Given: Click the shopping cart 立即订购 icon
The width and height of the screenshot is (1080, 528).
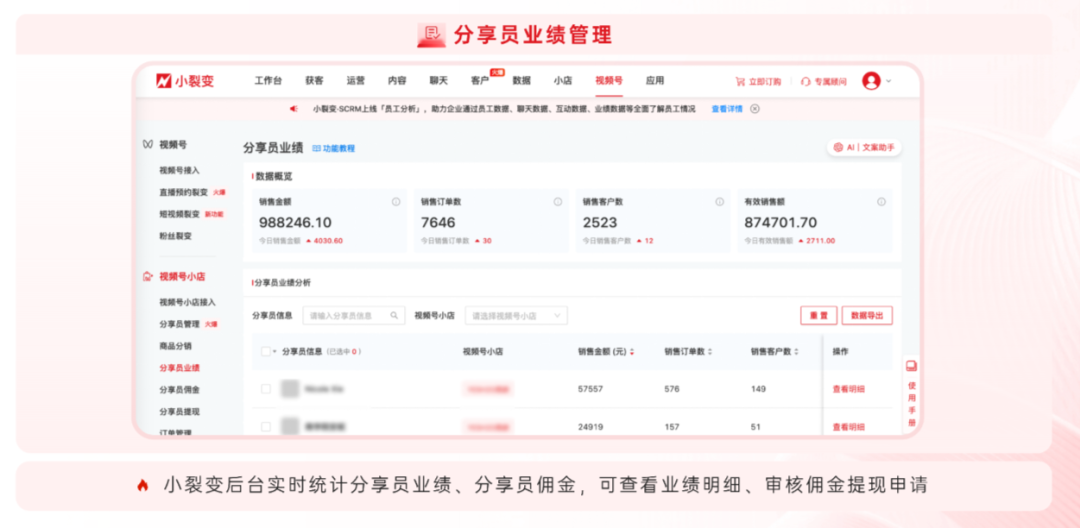Looking at the screenshot, I should tap(740, 82).
